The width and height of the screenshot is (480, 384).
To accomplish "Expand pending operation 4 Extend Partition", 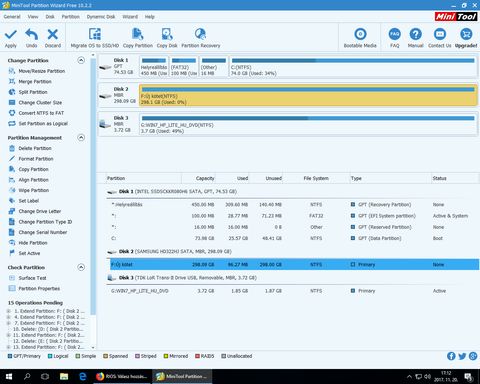I will (8, 317).
